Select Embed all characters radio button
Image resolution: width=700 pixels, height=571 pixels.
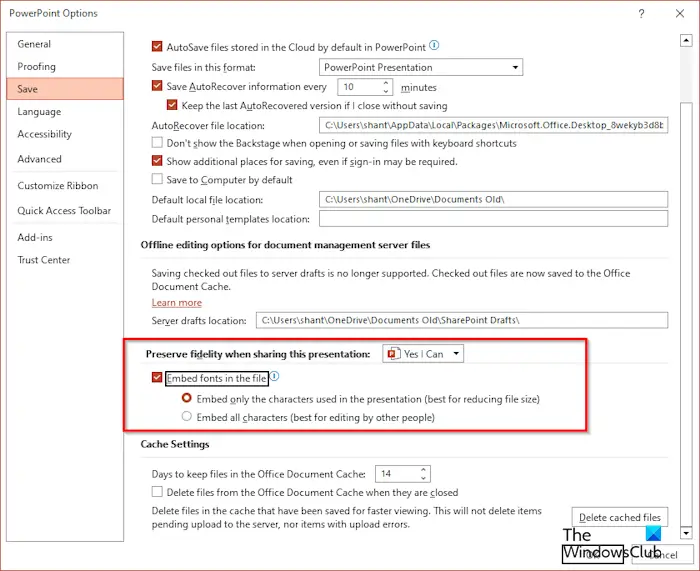pyautogui.click(x=187, y=417)
